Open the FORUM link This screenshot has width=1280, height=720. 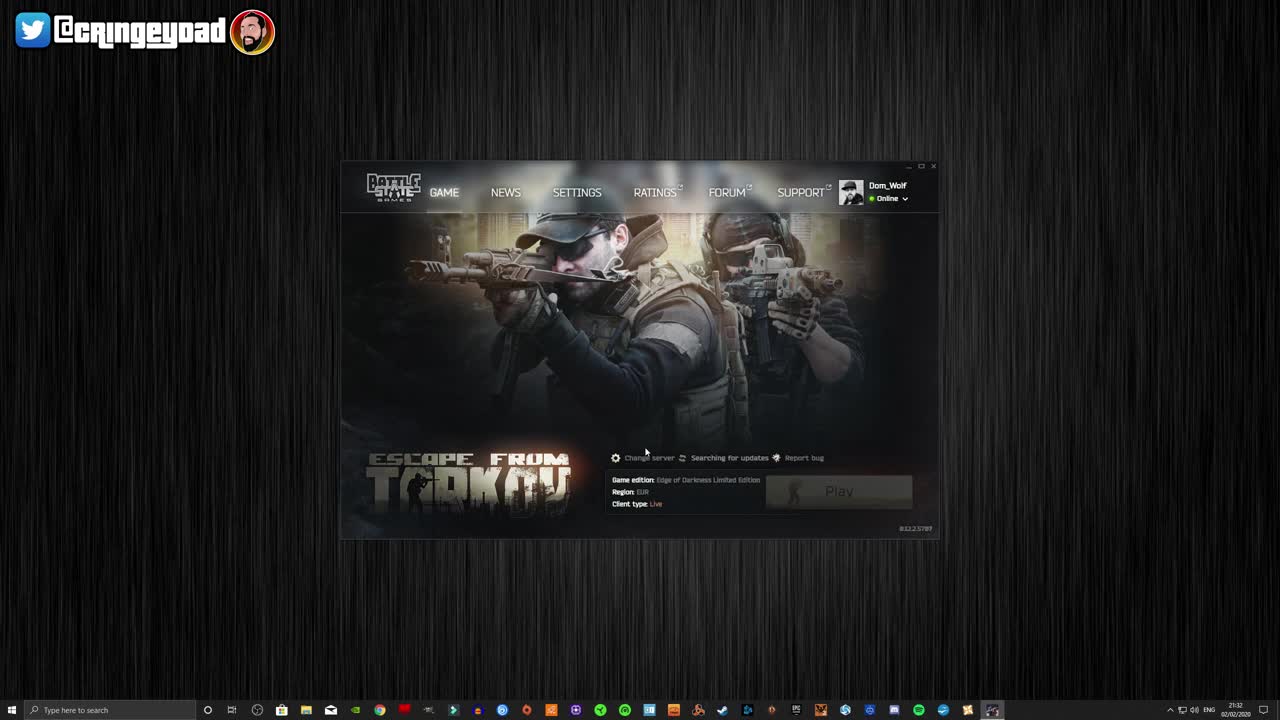[728, 192]
